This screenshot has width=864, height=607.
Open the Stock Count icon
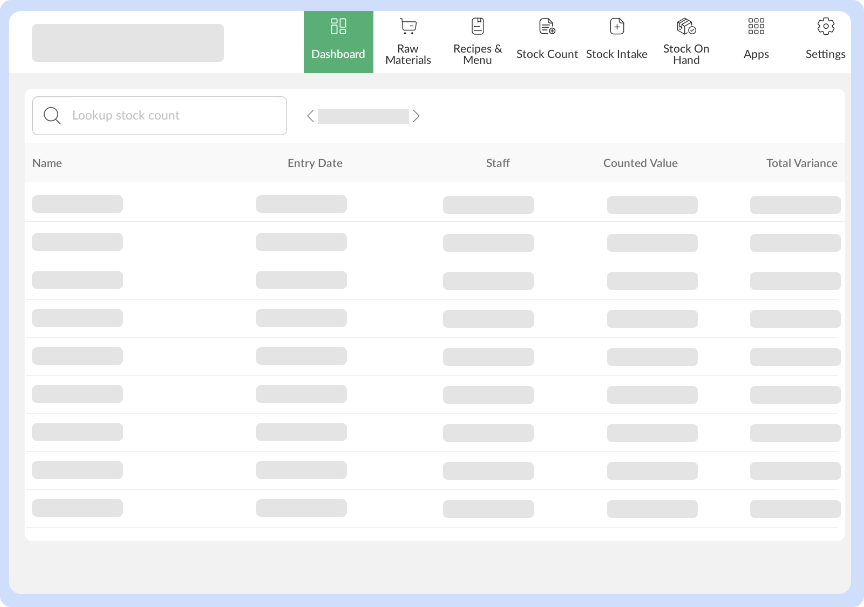547,26
